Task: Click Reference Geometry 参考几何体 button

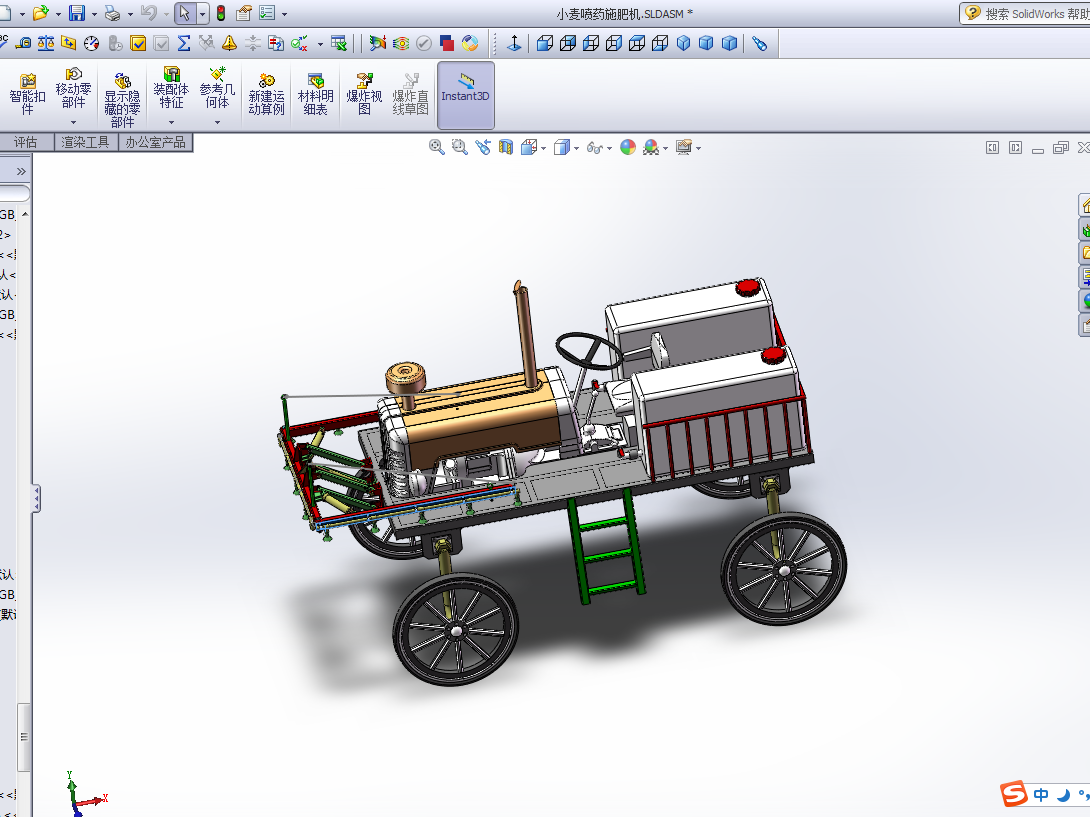Action: pos(217,94)
